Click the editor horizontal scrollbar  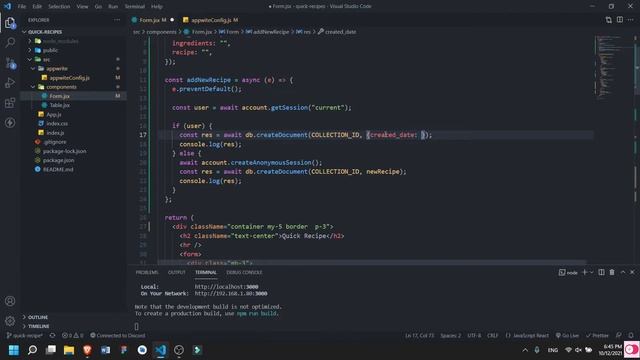(x=372, y=262)
